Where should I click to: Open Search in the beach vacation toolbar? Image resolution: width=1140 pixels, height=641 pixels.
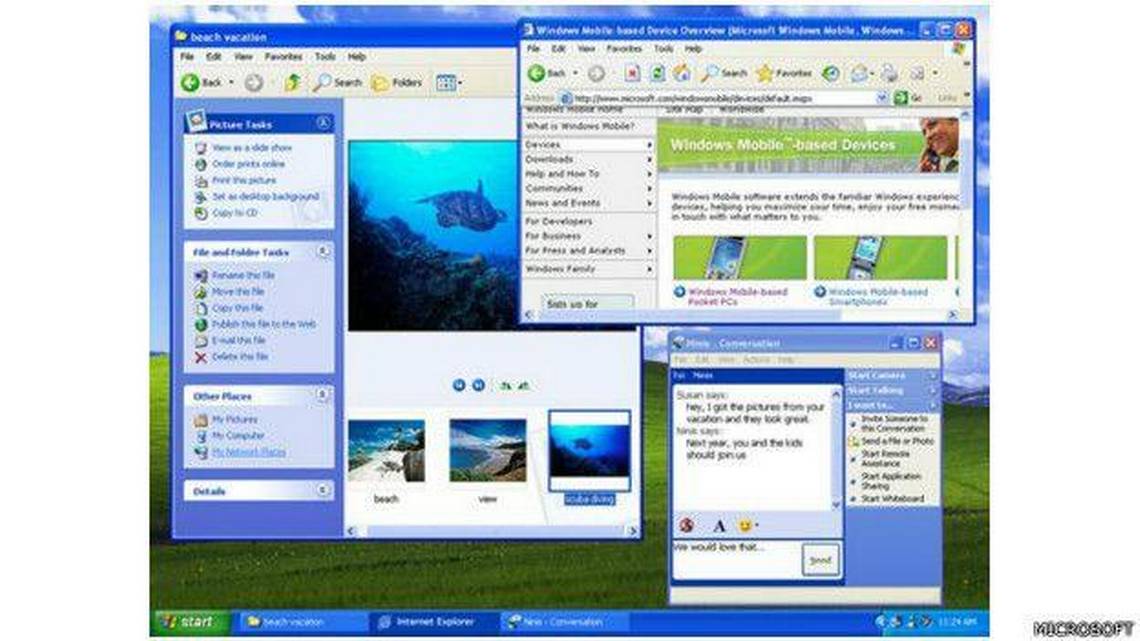[x=337, y=83]
